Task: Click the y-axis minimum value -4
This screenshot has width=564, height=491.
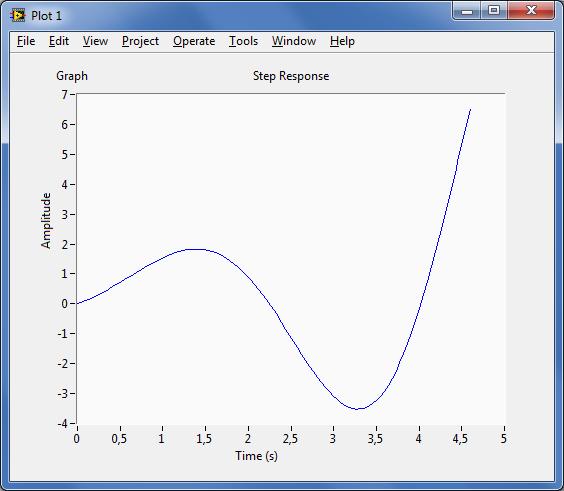Action: [x=62, y=423]
